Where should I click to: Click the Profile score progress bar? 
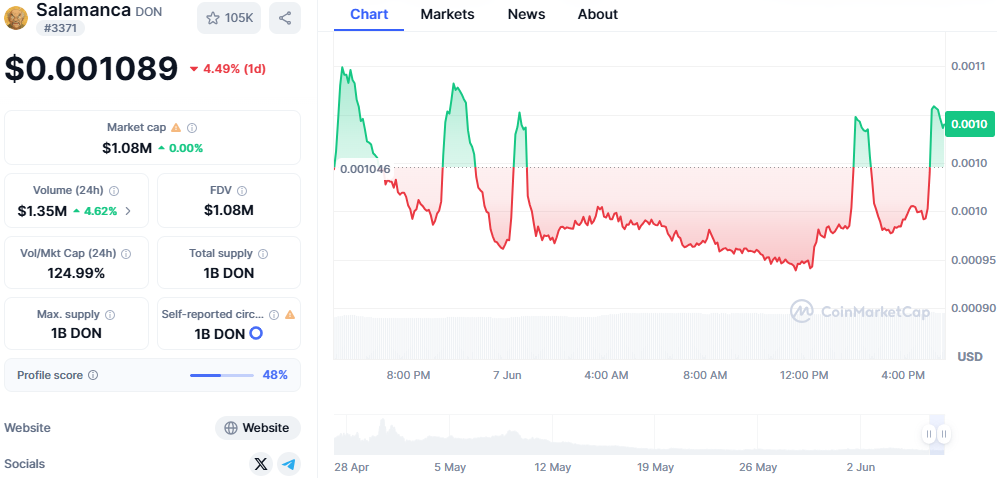click(x=222, y=375)
